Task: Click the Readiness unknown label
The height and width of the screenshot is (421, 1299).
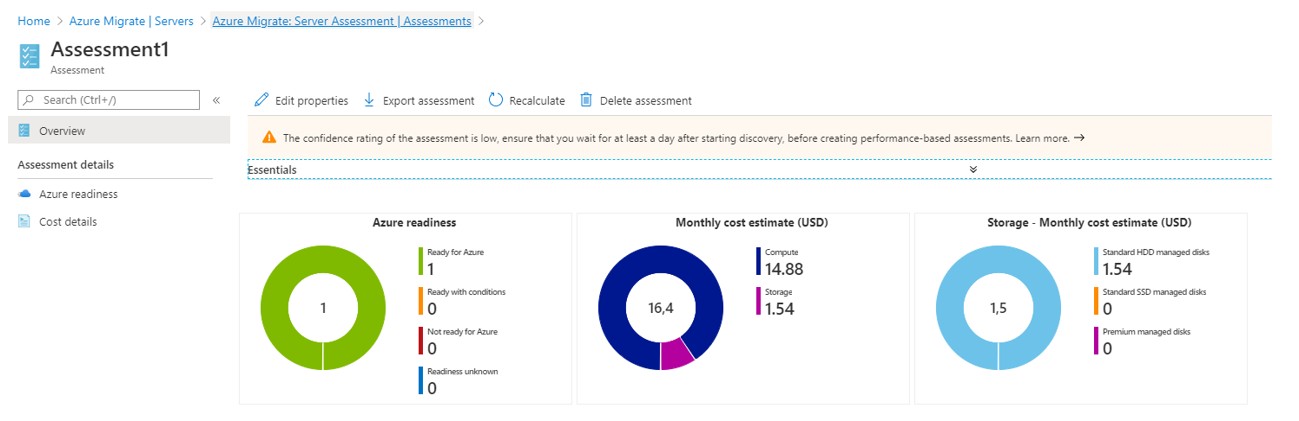Action: click(x=462, y=371)
